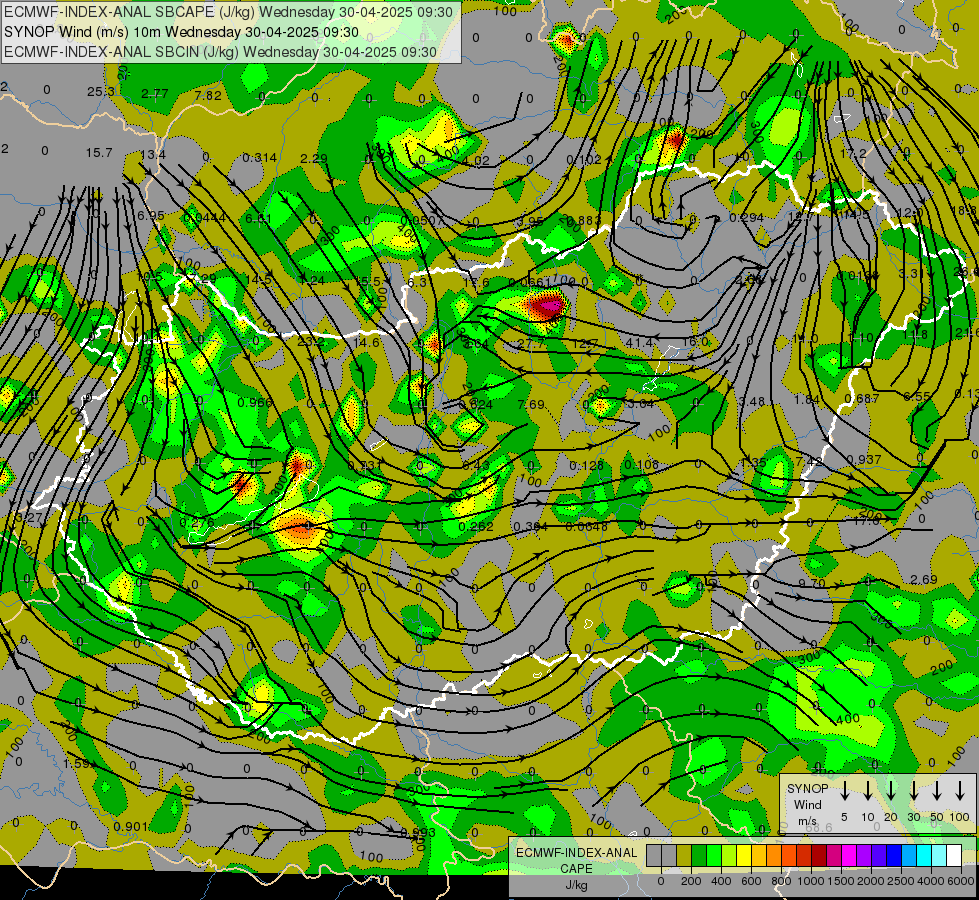Click the 7.42 value on the map
Image resolution: width=979 pixels, height=900 pixels.
(x=809, y=461)
